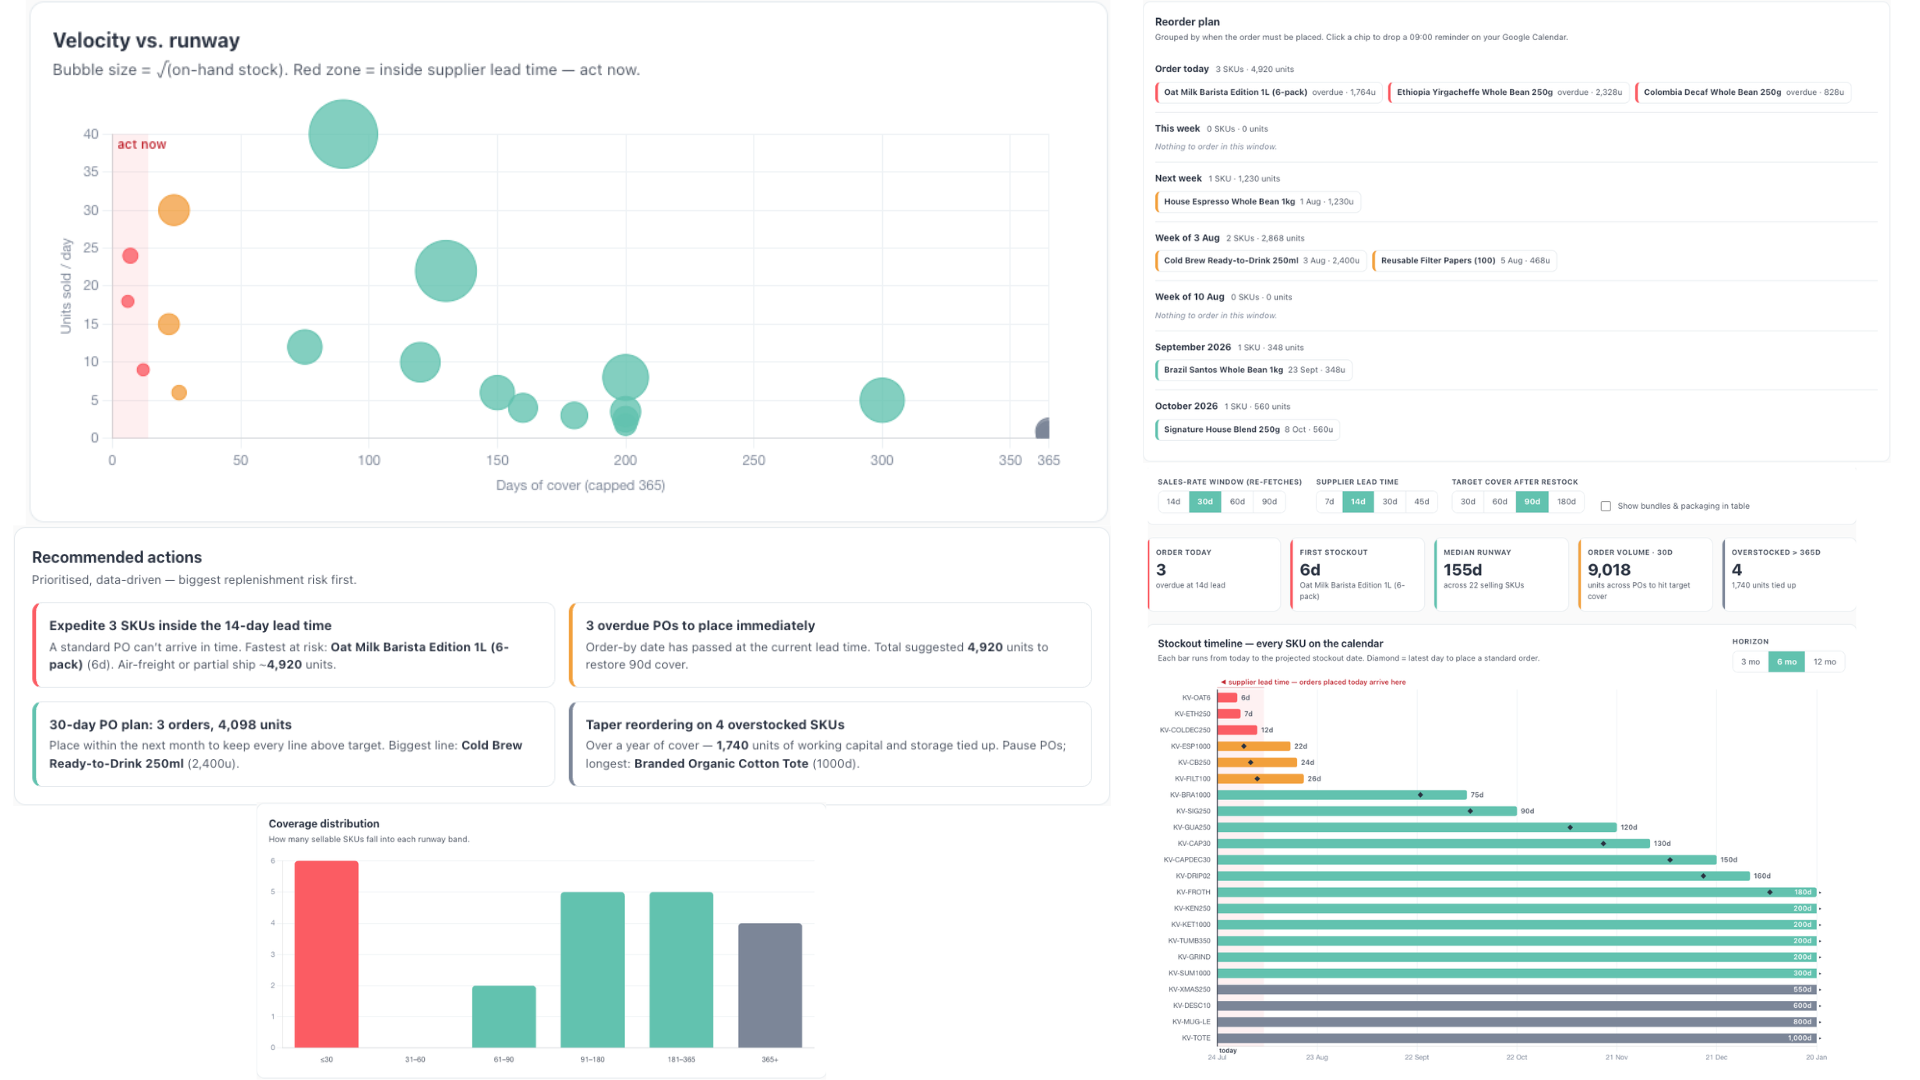Select the Signature House Blend 250g chip
This screenshot has height=1080, width=1920.
pos(1247,430)
